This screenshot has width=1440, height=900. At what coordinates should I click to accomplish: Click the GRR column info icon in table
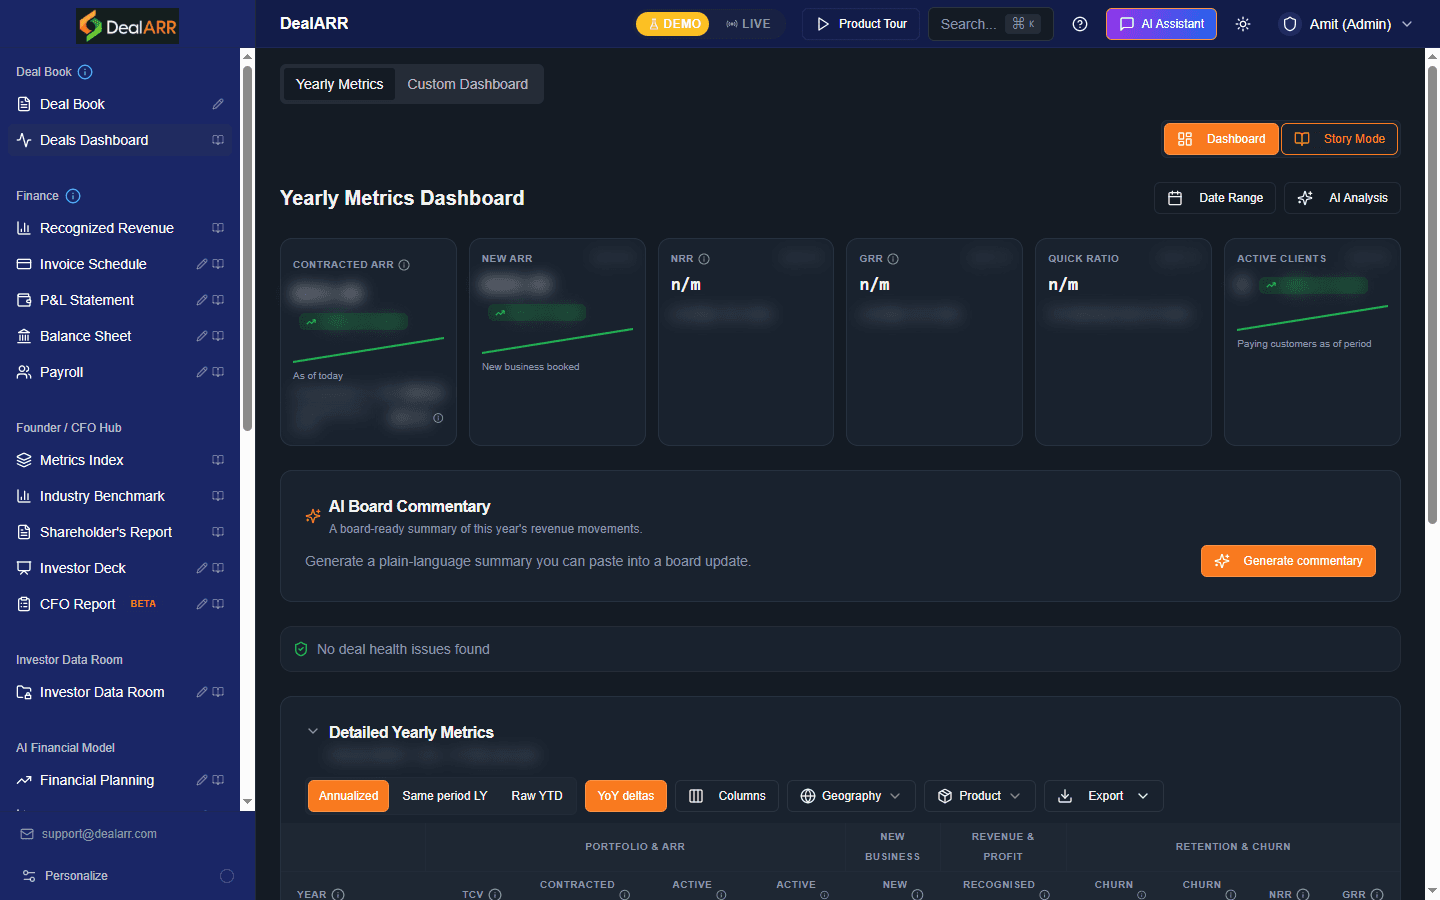coord(1377,895)
